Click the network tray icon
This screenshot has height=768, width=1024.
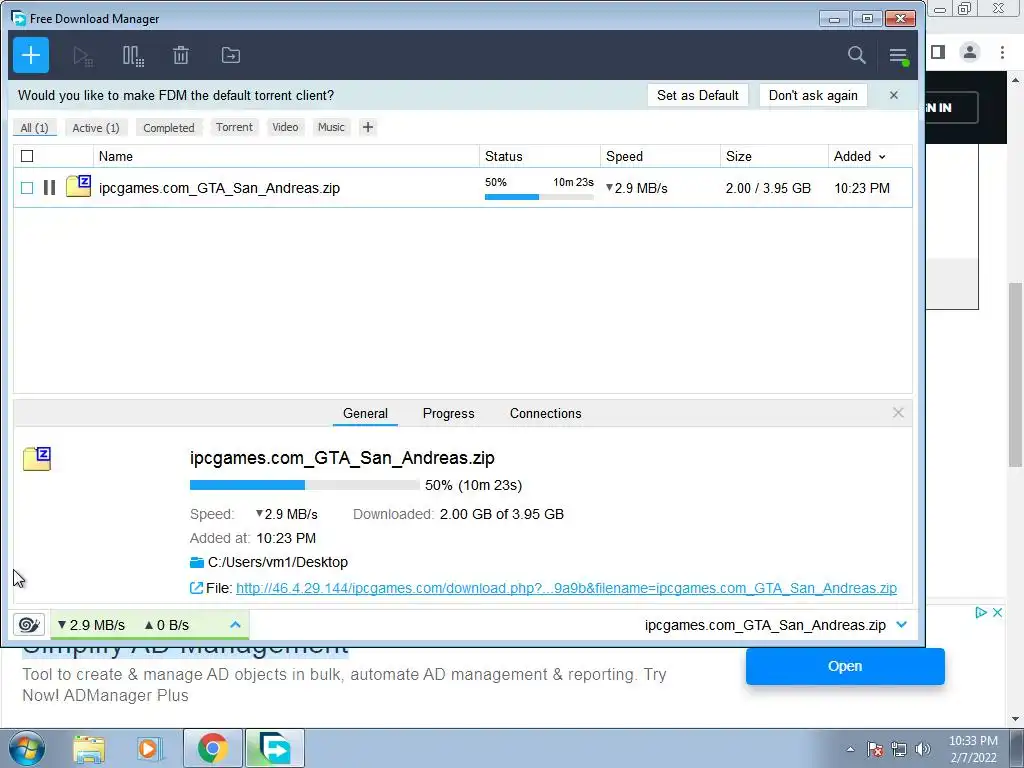[x=899, y=749]
